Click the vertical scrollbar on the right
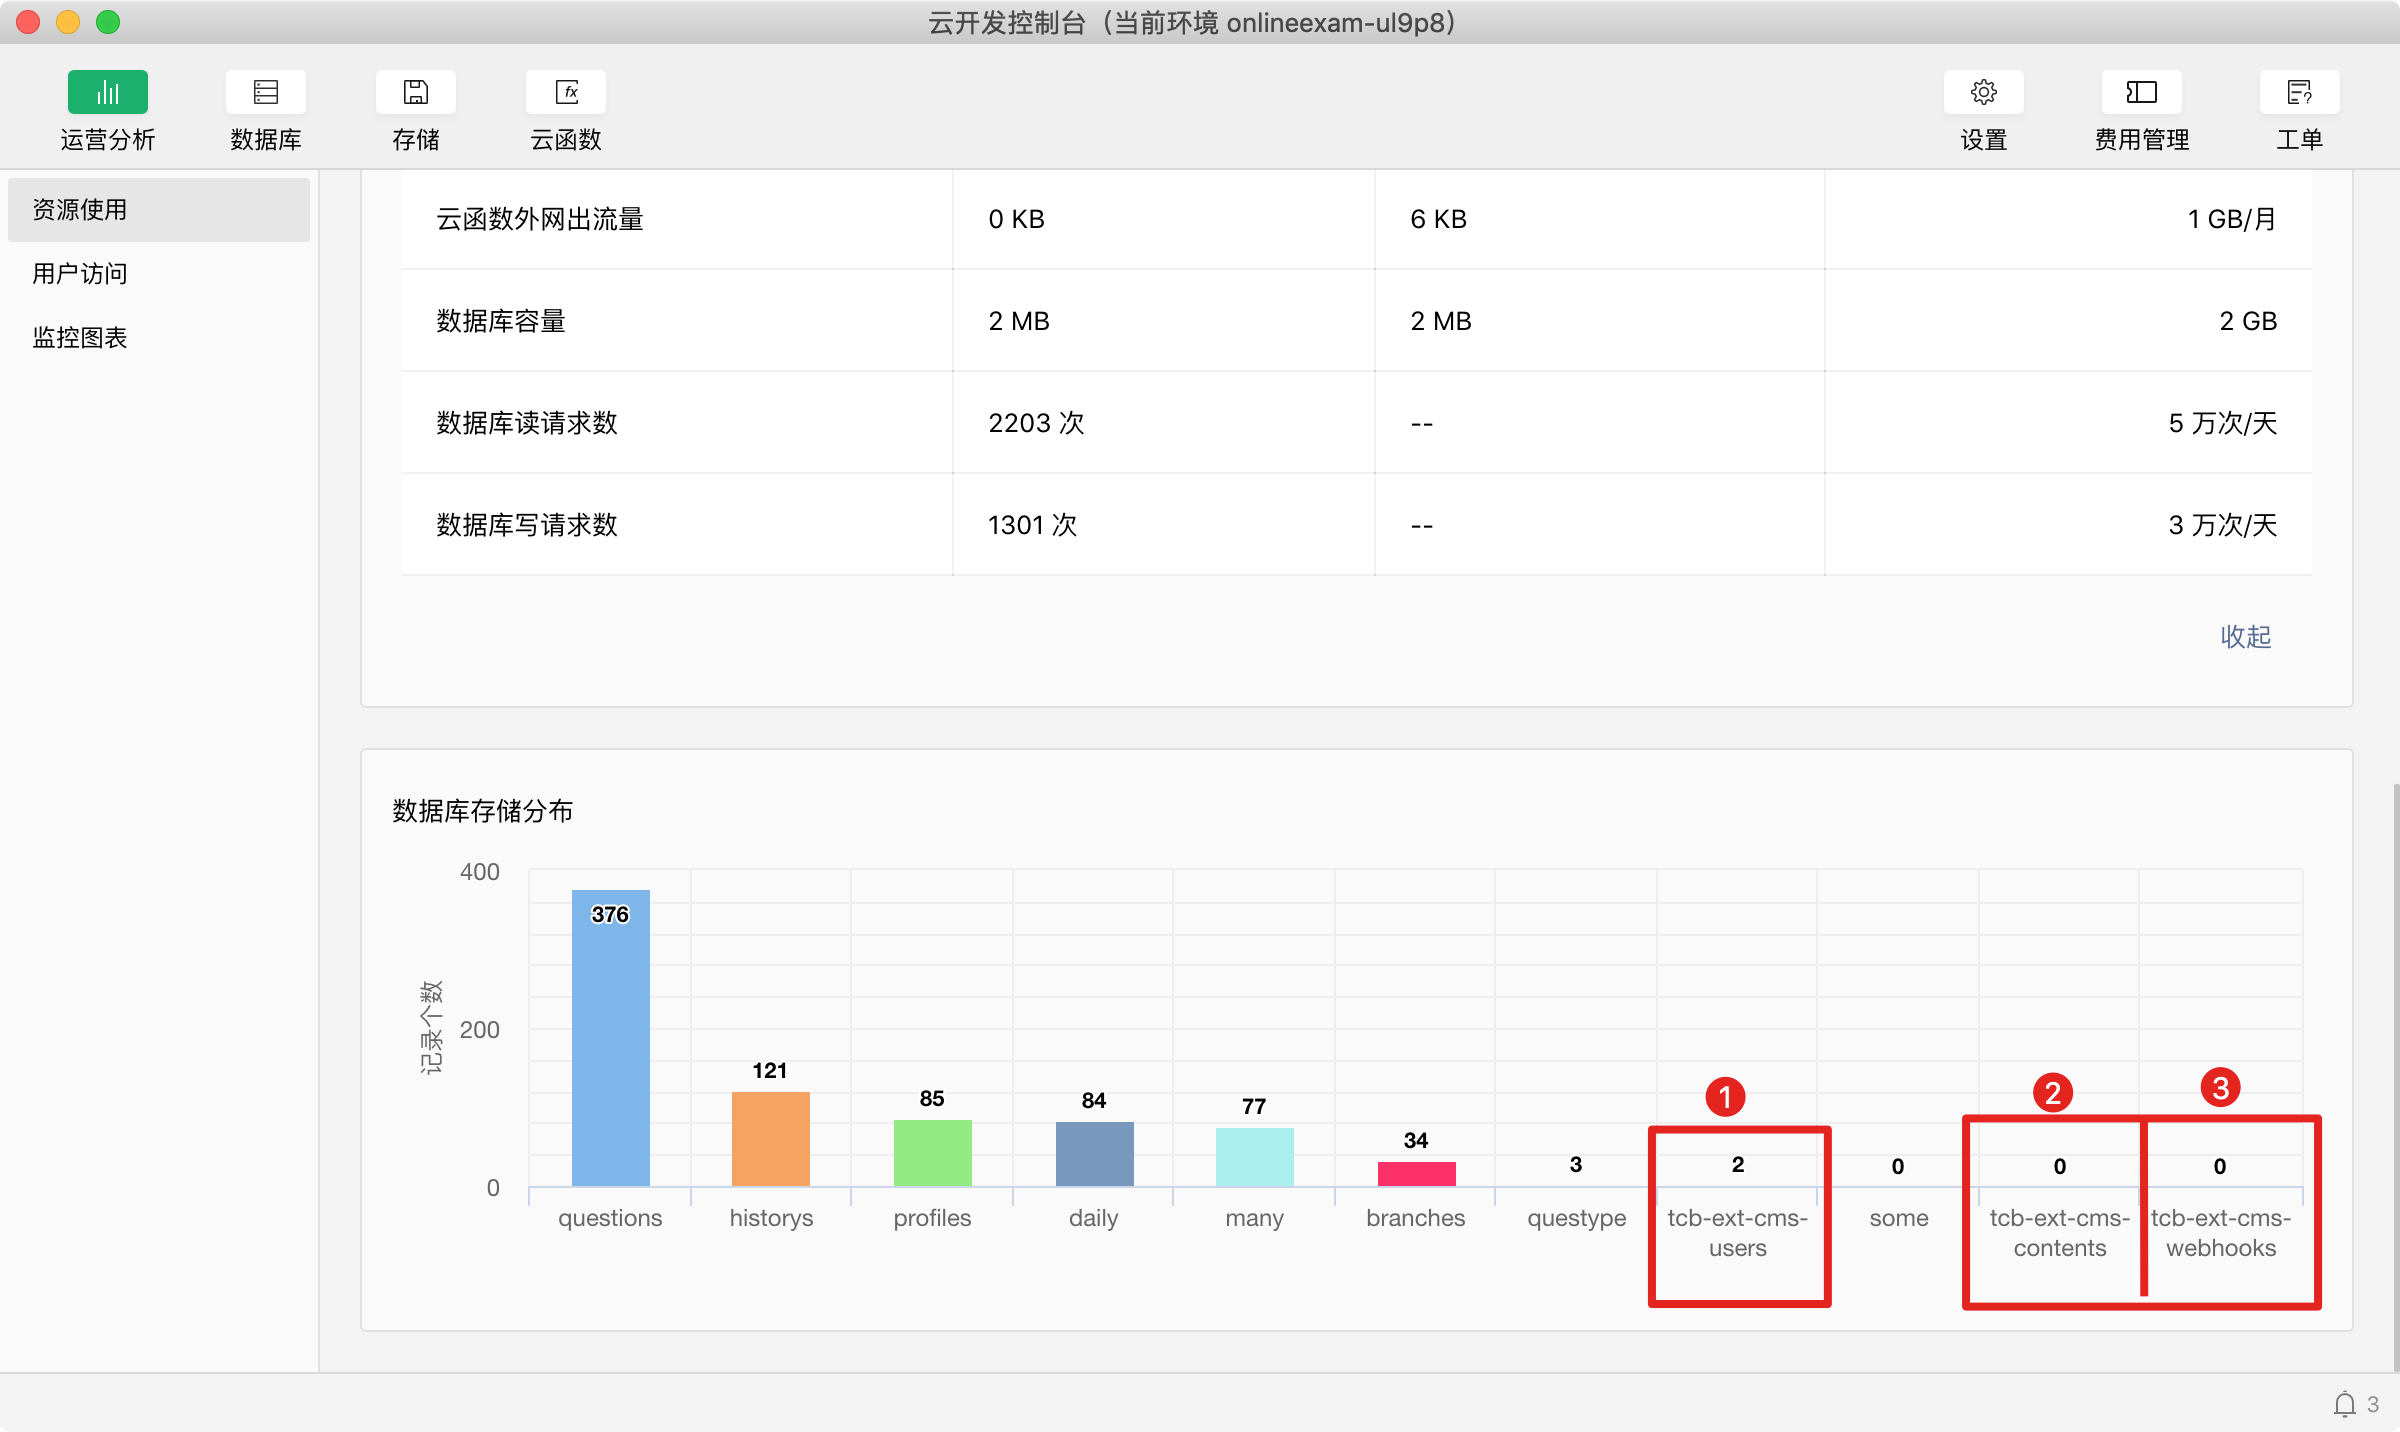The height and width of the screenshot is (1432, 2400). [x=2394, y=1075]
